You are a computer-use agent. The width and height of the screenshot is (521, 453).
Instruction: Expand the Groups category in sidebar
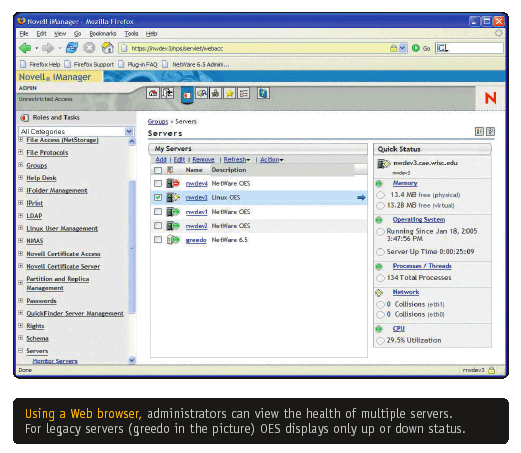pyautogui.click(x=21, y=165)
